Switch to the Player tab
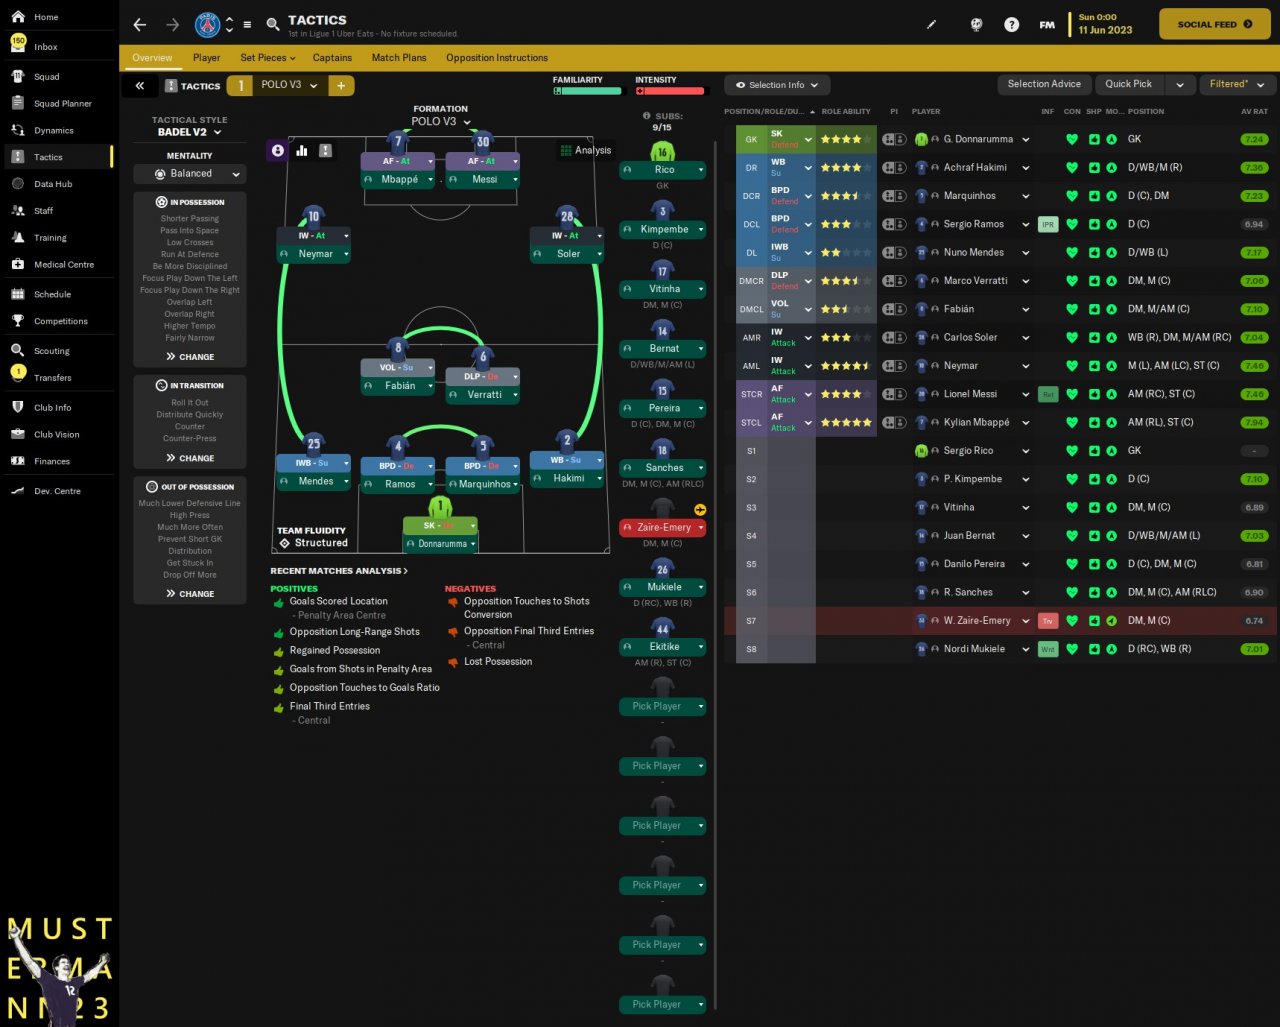The image size is (1280, 1027). (207, 58)
